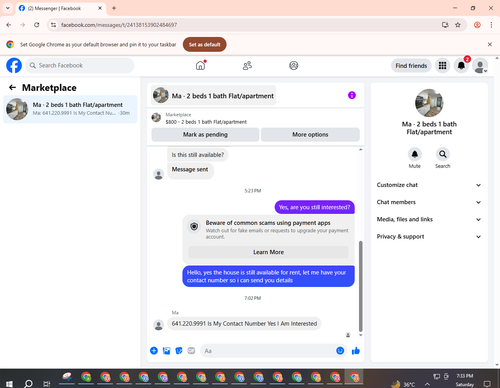Search in conversation with the magnifier icon
Image resolution: width=500 pixels, height=388 pixels.
click(443, 154)
